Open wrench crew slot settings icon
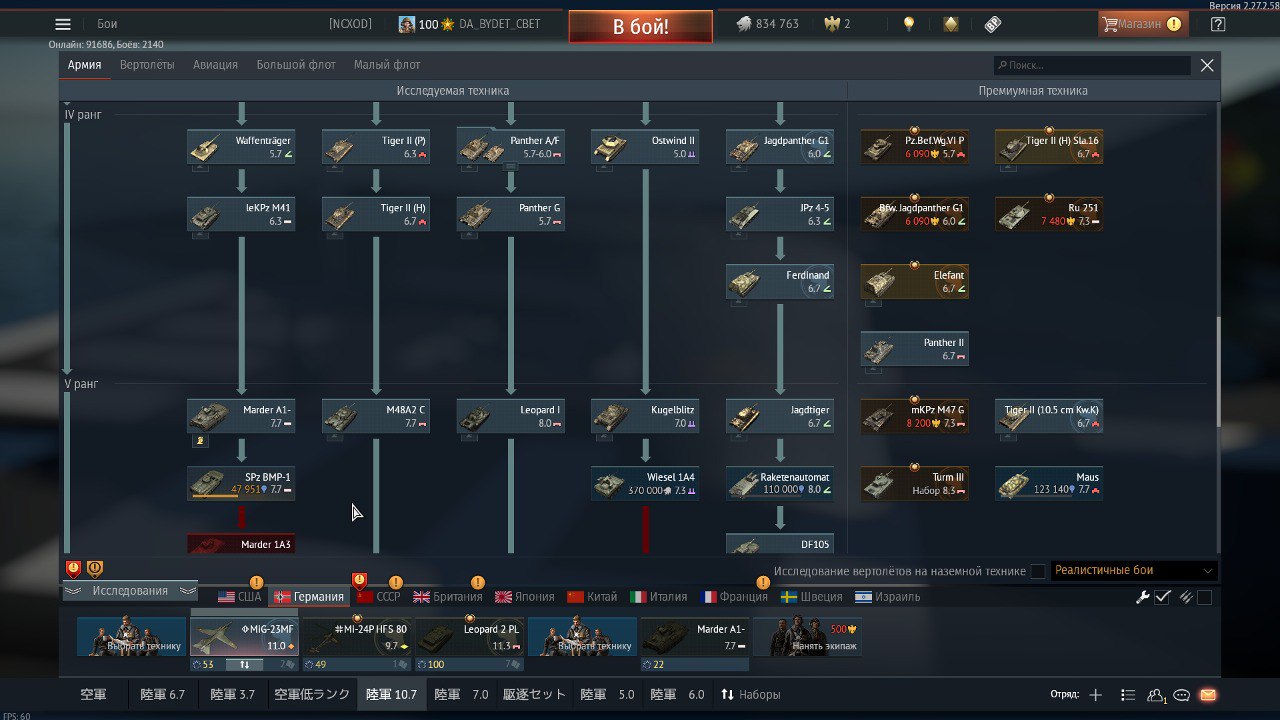 [x=1143, y=597]
